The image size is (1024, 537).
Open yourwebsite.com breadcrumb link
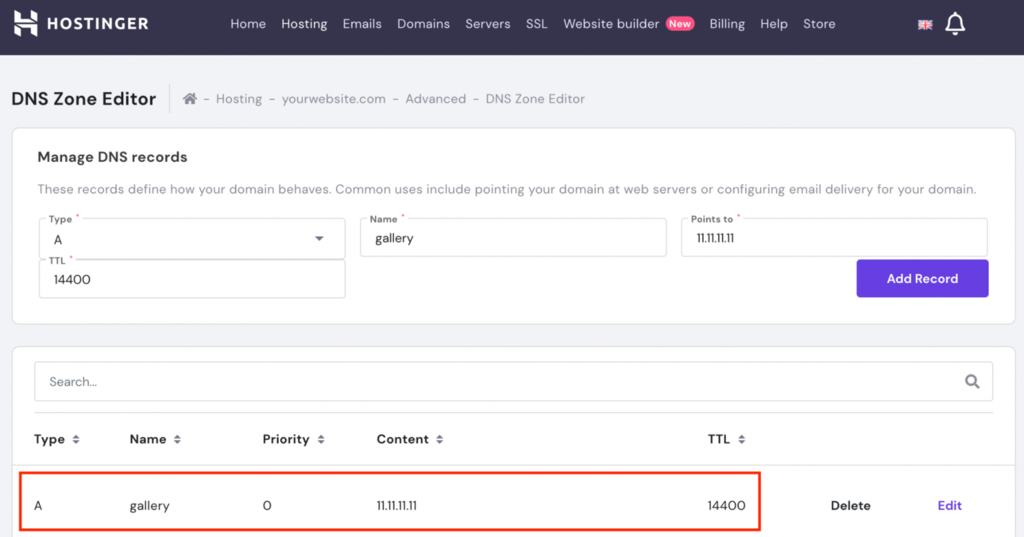[x=334, y=99]
